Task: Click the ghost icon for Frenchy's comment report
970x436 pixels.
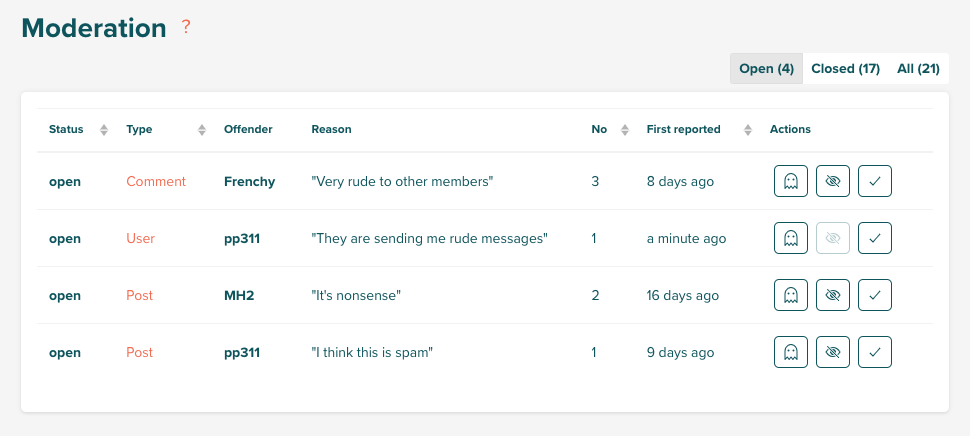Action: 791,181
